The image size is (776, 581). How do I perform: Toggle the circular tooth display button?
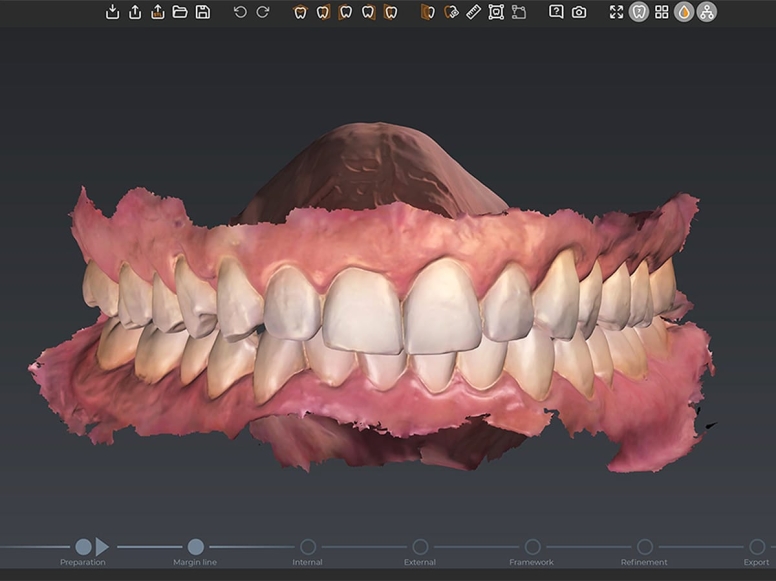639,12
